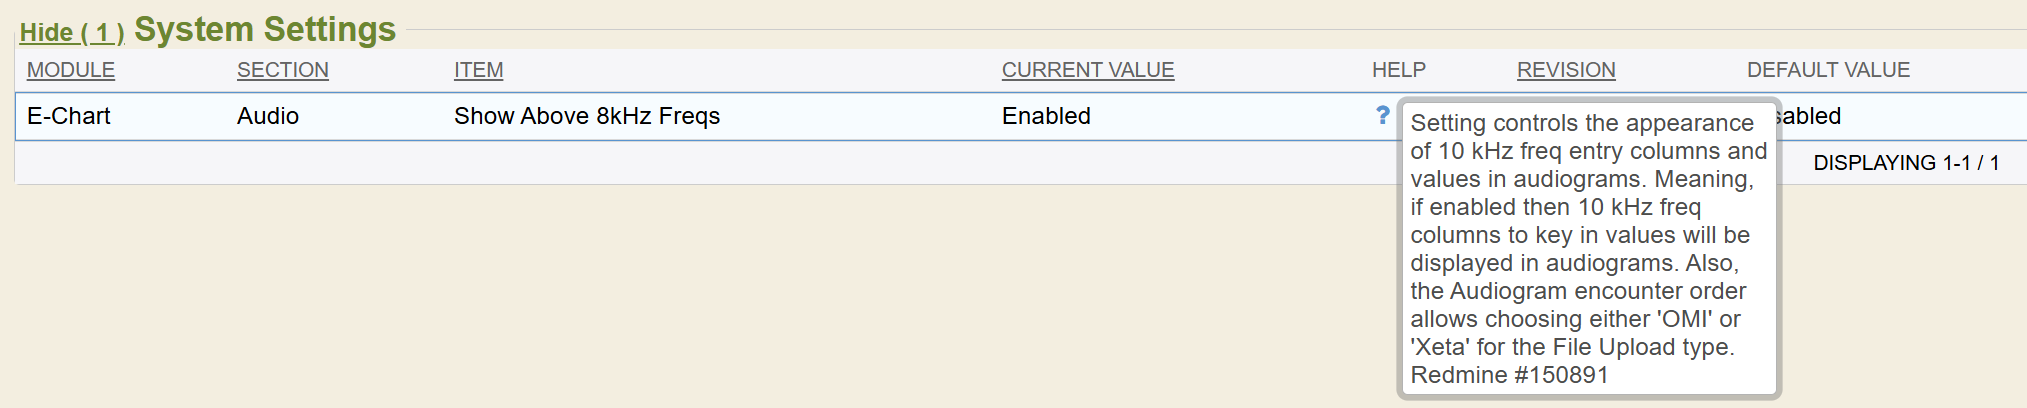The image size is (2027, 408).
Task: Select the Audio section cell
Action: [268, 116]
